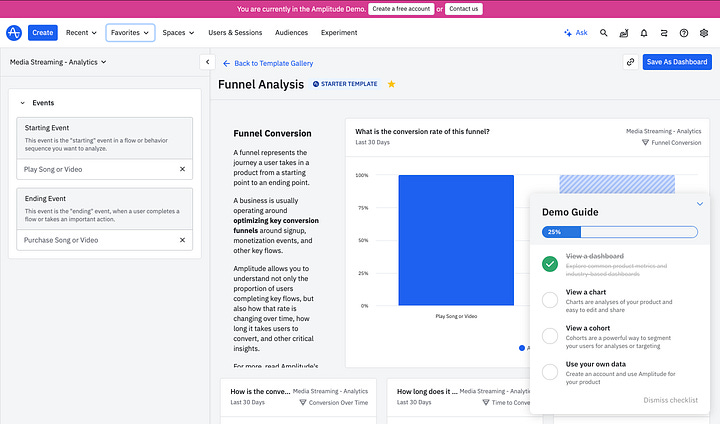Screen dimensions: 720x424
Task: Click the View a chart guide step
Action: (x=619, y=300)
